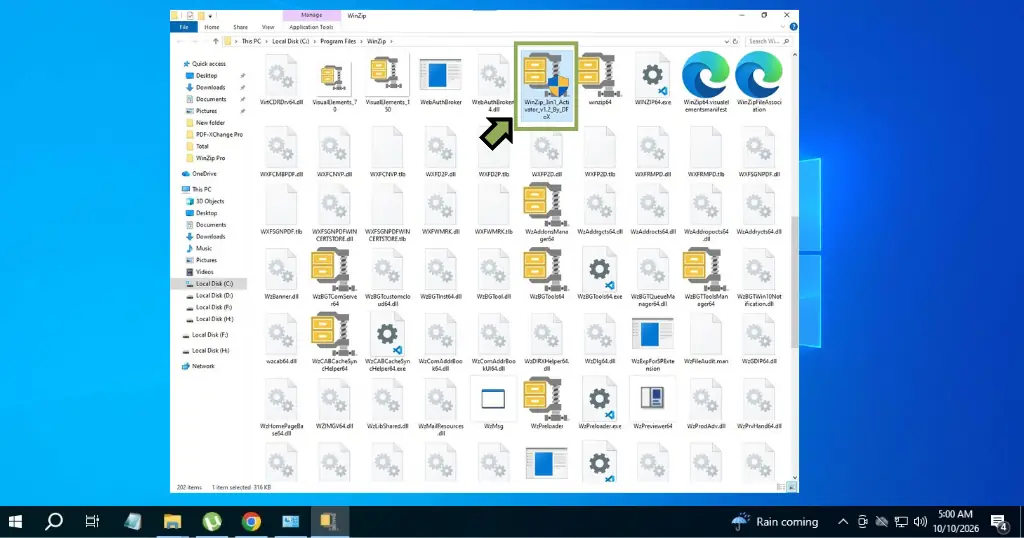Open the View ribbon tab

click(x=268, y=27)
